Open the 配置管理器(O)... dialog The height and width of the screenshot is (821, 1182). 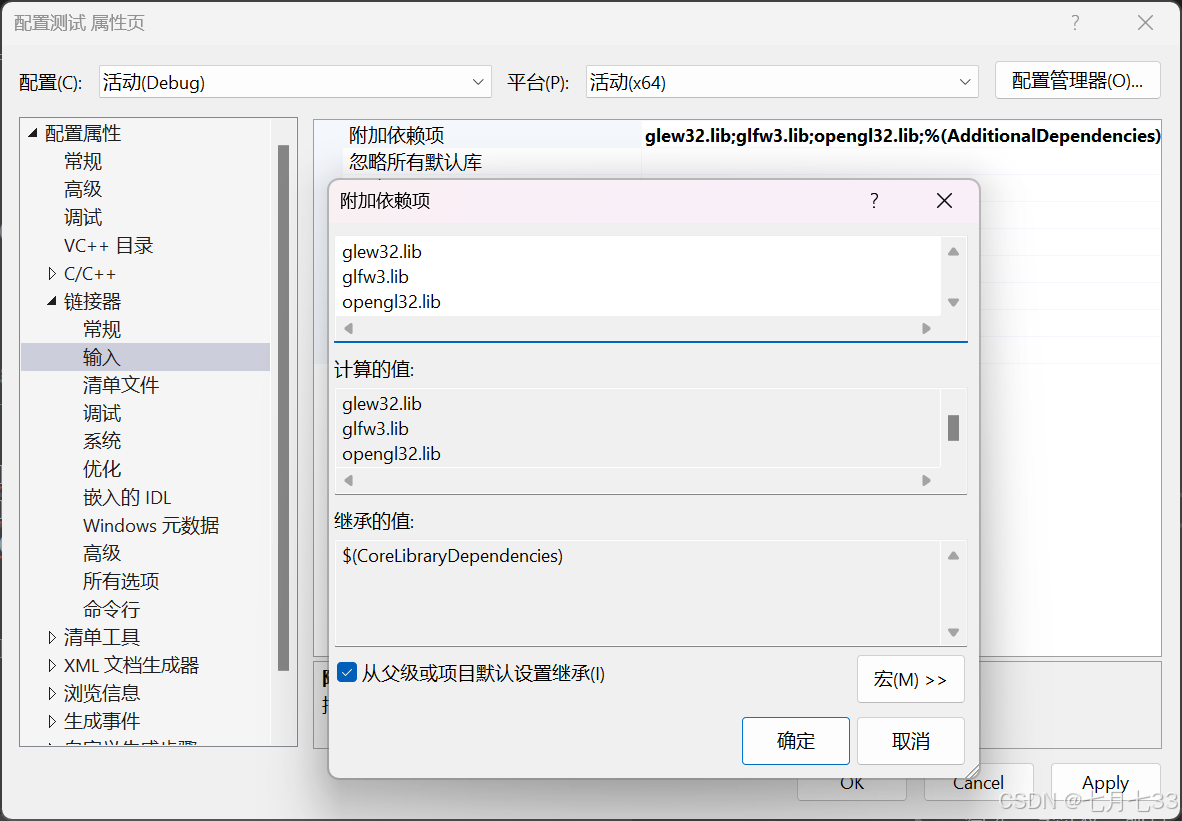pos(1077,81)
